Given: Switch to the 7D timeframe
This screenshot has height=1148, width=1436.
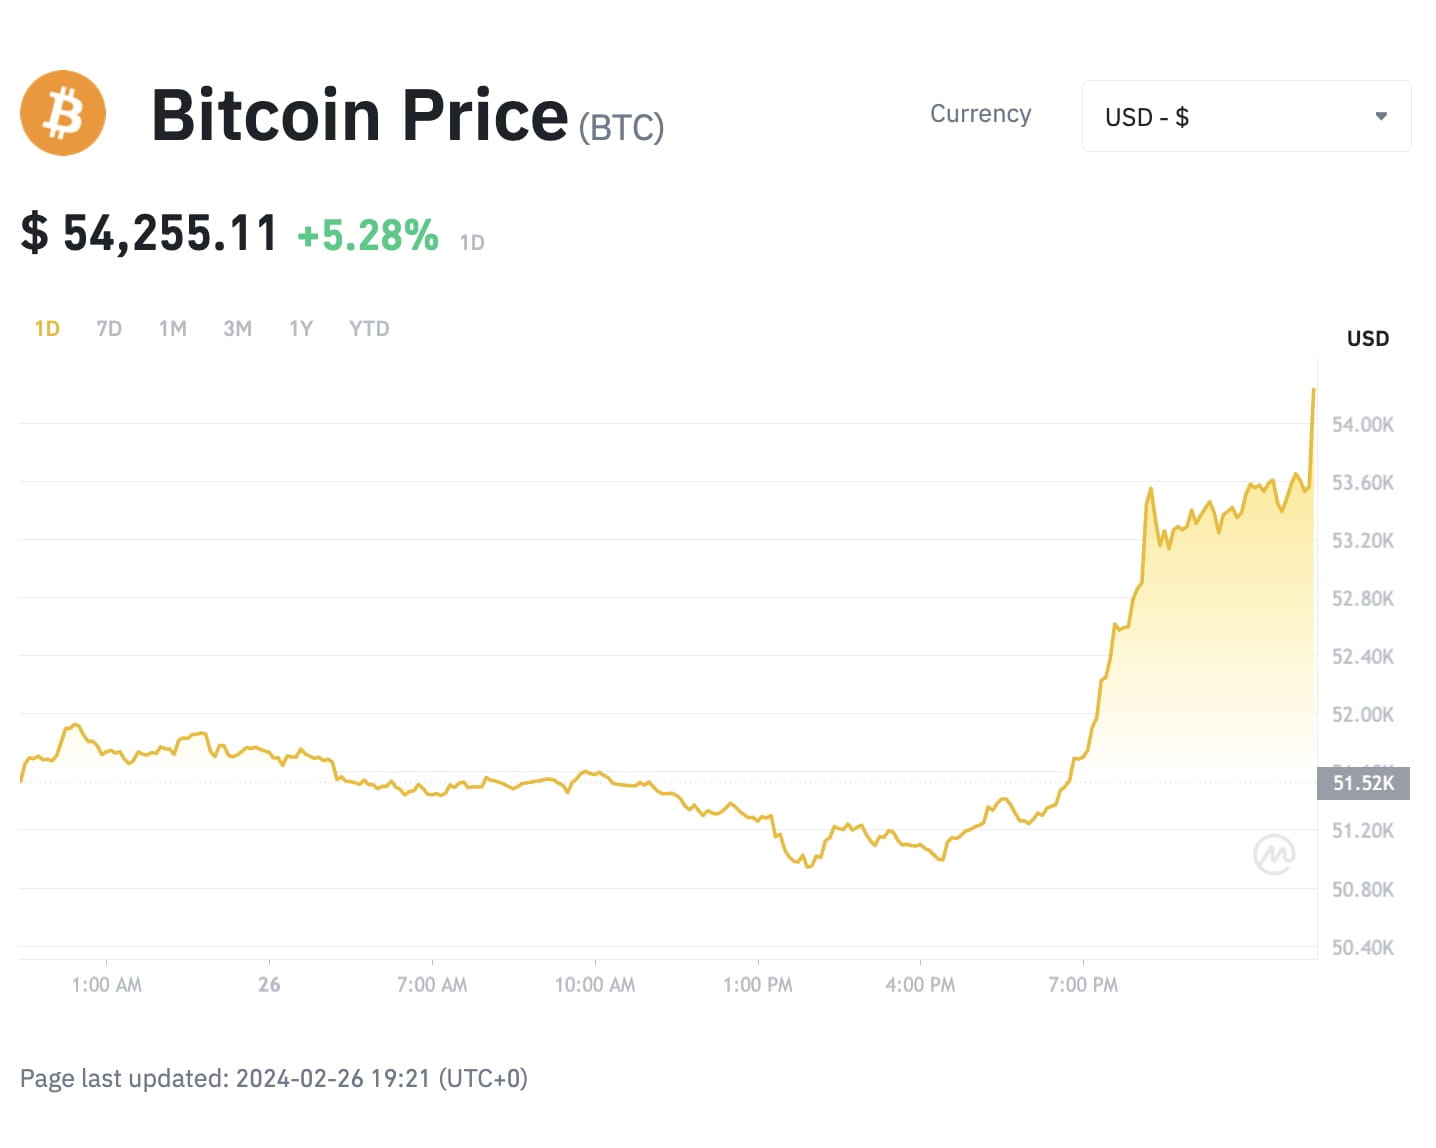Looking at the screenshot, I should click(x=108, y=328).
